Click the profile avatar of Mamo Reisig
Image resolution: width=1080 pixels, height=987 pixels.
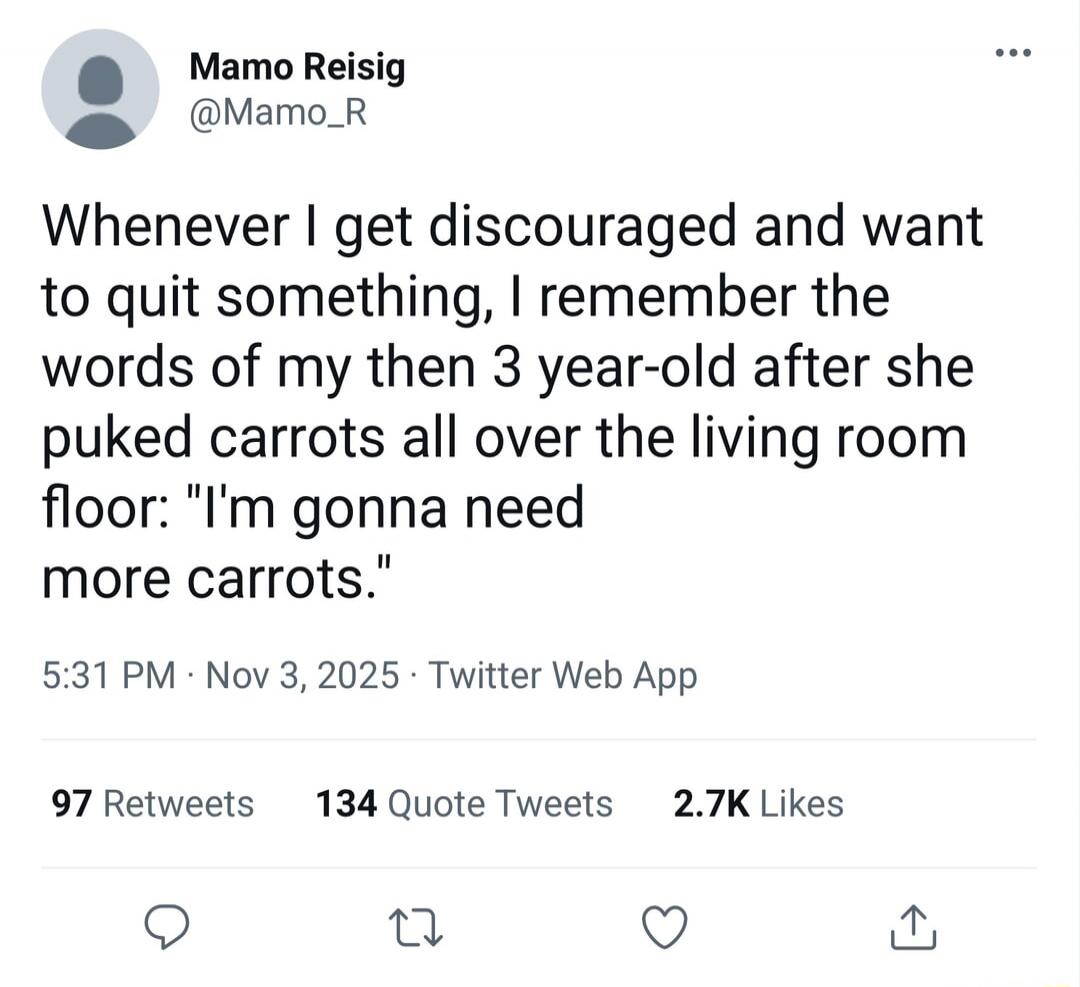(100, 88)
